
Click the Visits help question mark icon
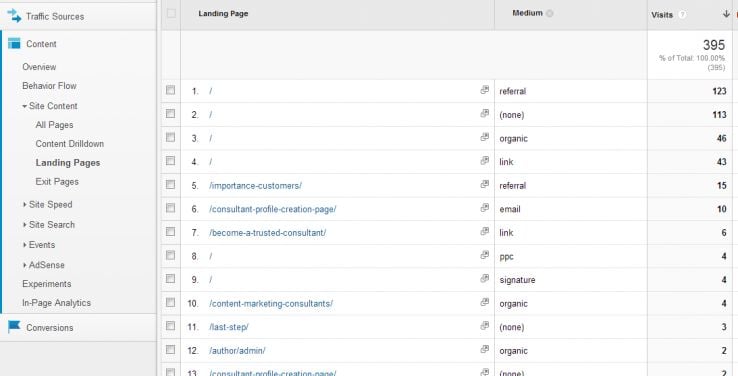point(682,15)
